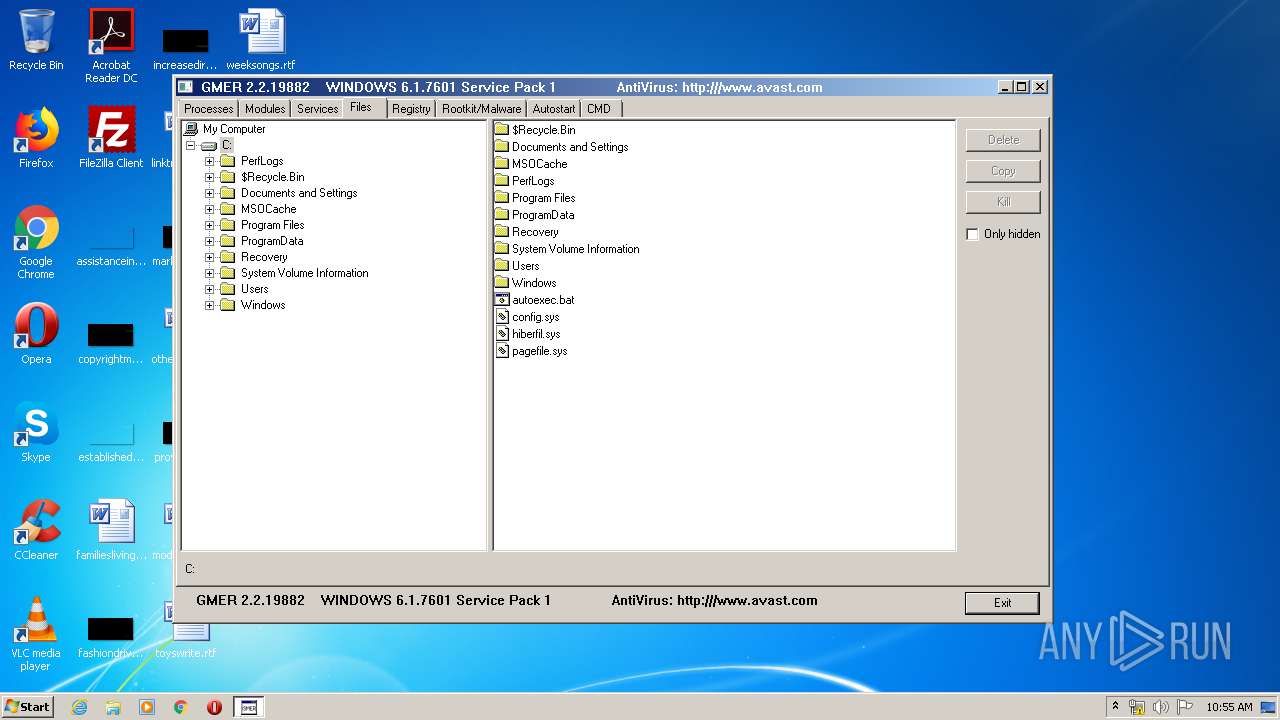The height and width of the screenshot is (720, 1280).
Task: Click the Exit button
Action: pyautogui.click(x=1002, y=603)
